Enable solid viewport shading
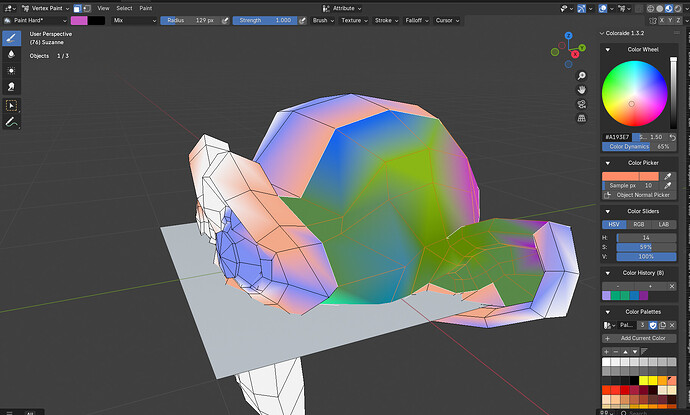This screenshot has width=690, height=415. click(x=659, y=8)
